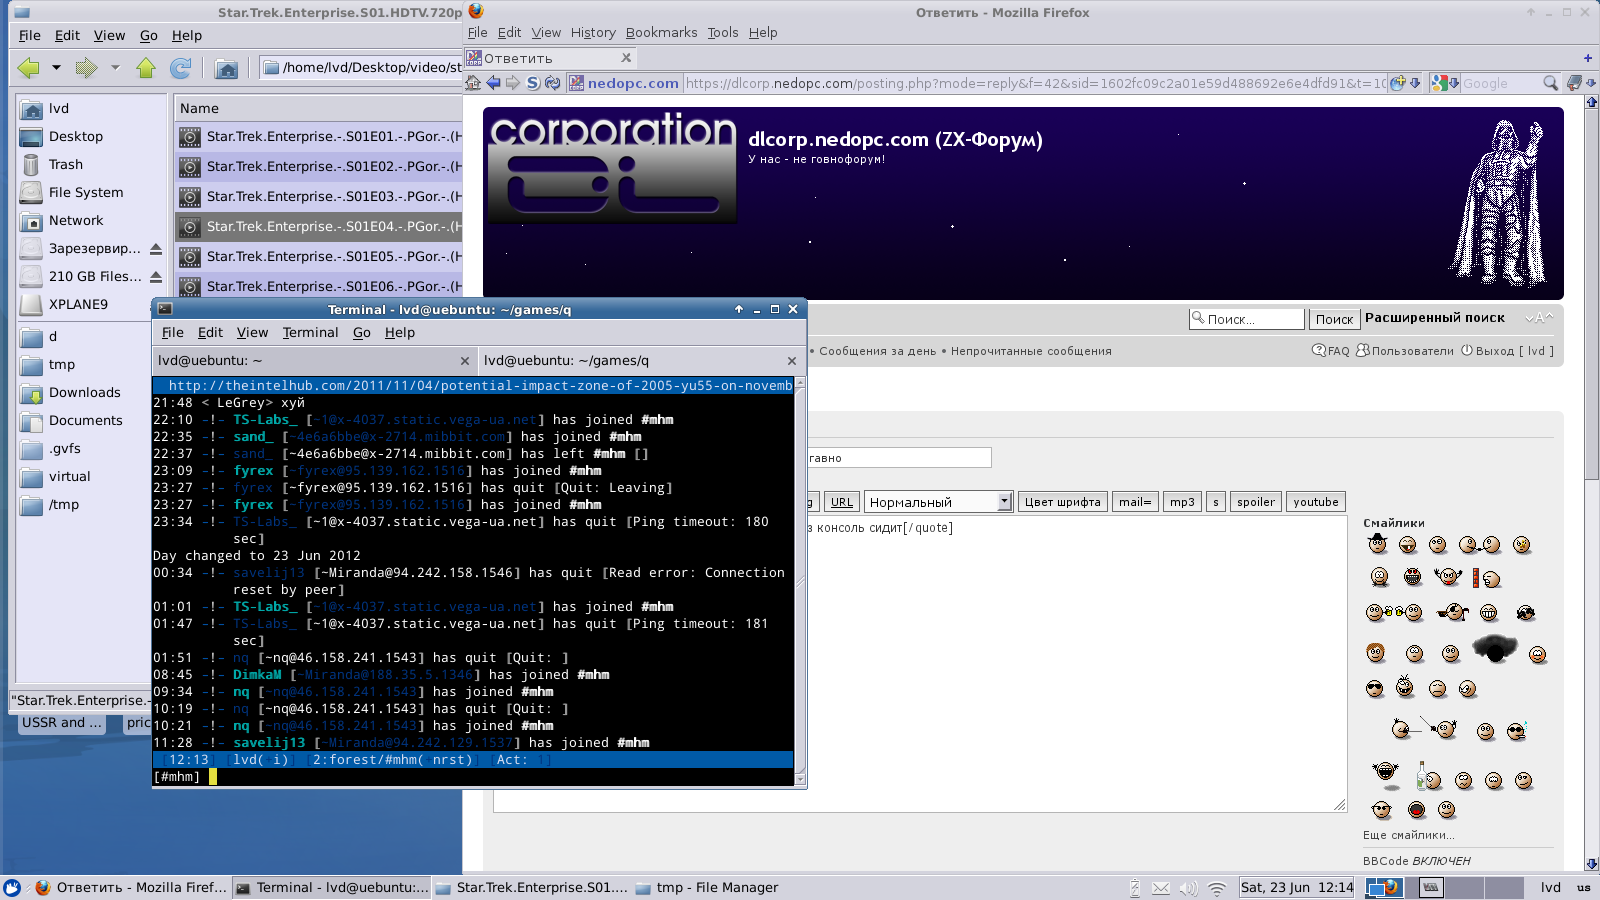Click the file manager green back arrow
1600x900 pixels.
(28, 68)
